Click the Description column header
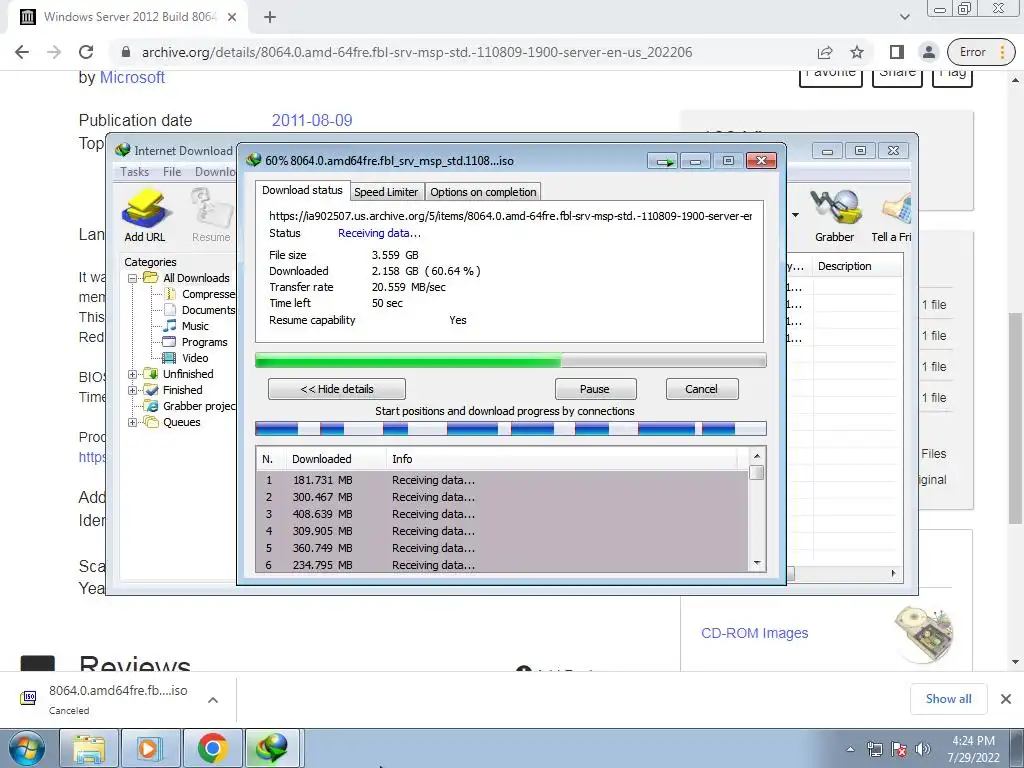This screenshot has height=768, width=1024. [x=857, y=266]
